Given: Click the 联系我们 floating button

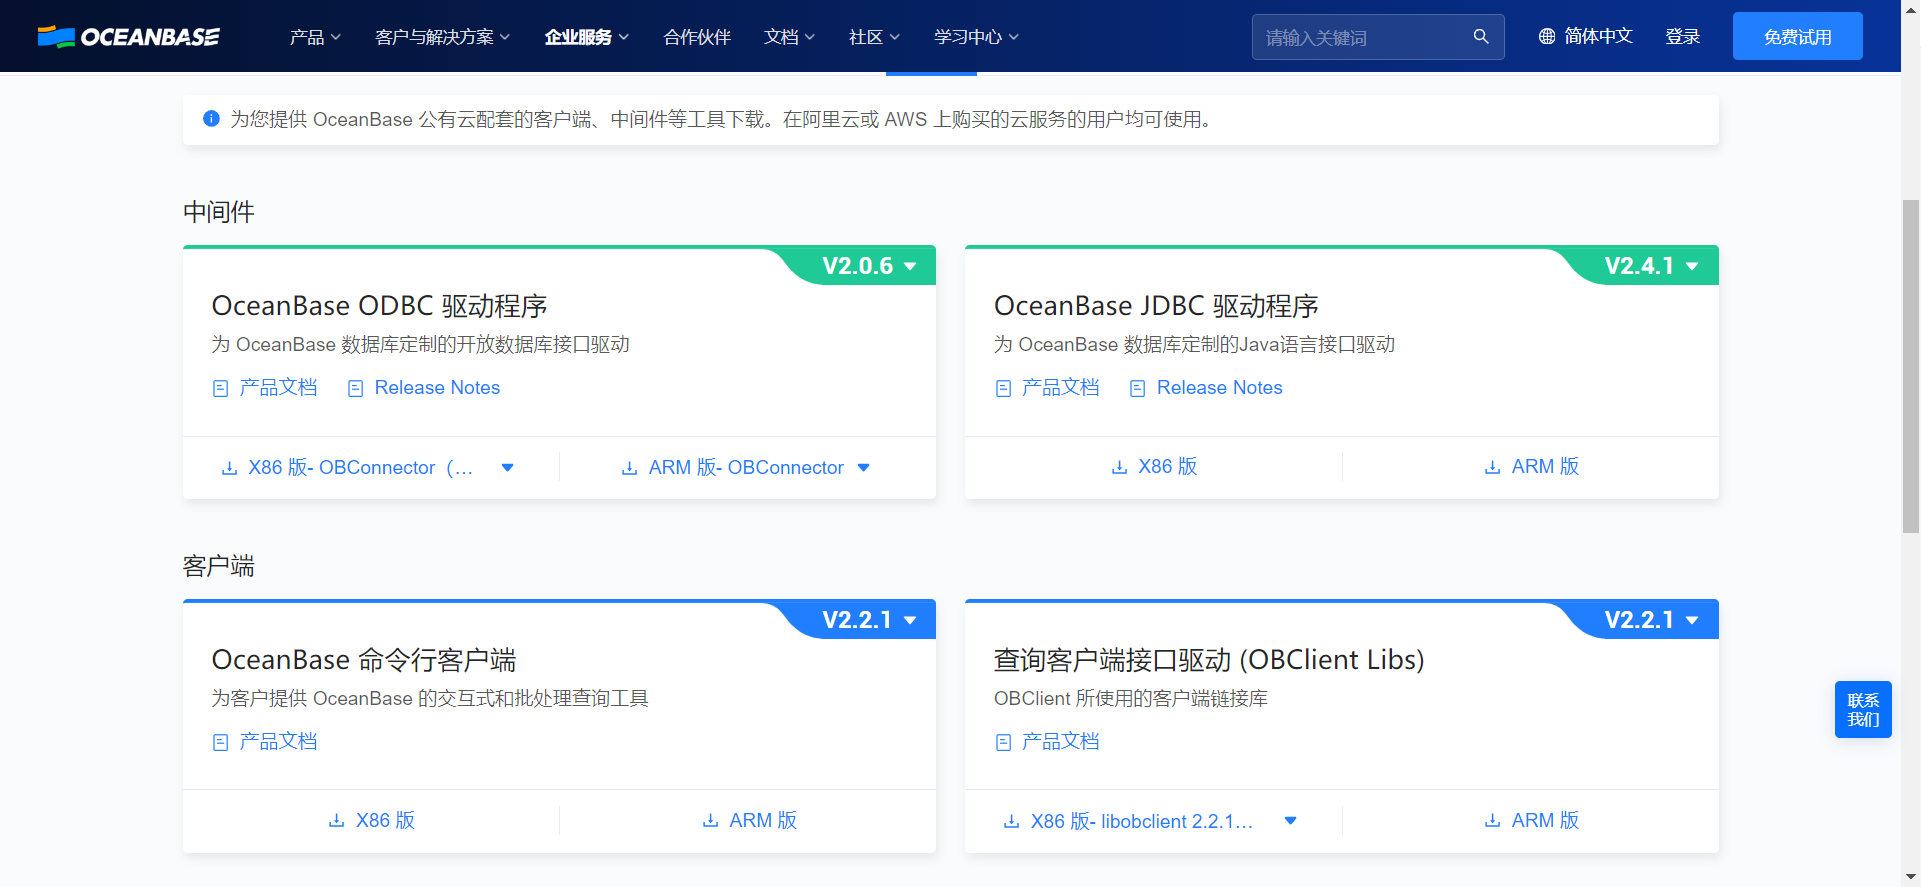Looking at the screenshot, I should pyautogui.click(x=1863, y=710).
